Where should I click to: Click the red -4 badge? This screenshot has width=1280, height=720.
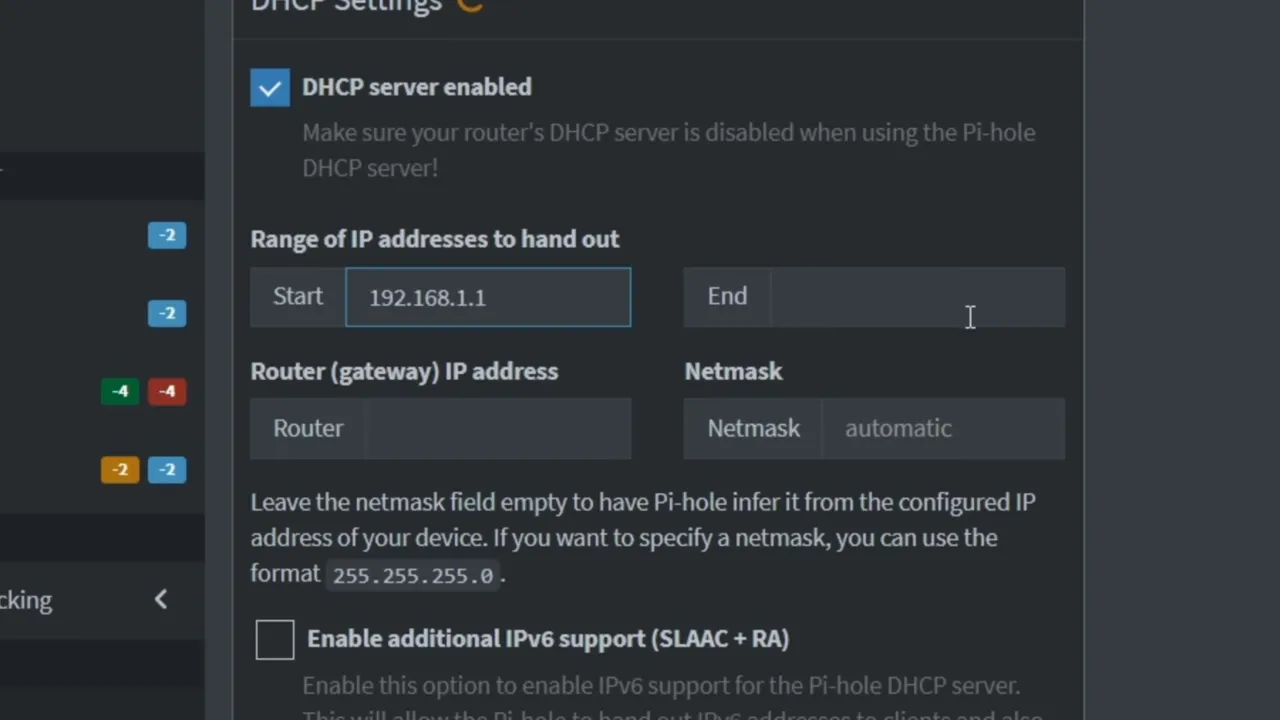(x=166, y=391)
